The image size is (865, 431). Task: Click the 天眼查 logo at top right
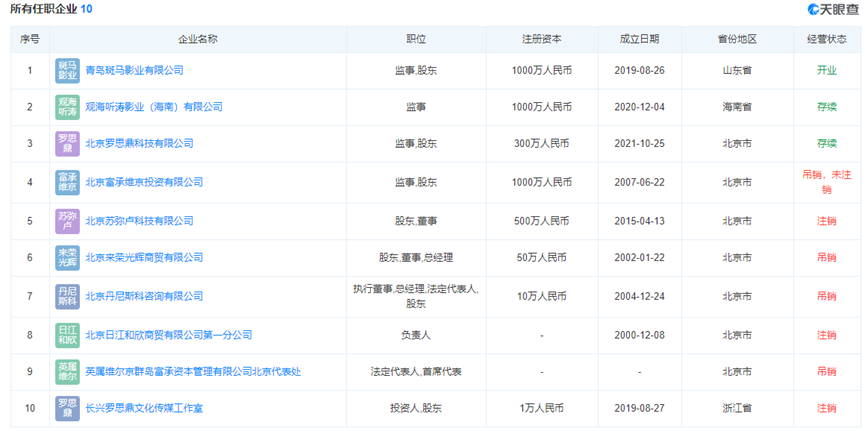click(832, 10)
